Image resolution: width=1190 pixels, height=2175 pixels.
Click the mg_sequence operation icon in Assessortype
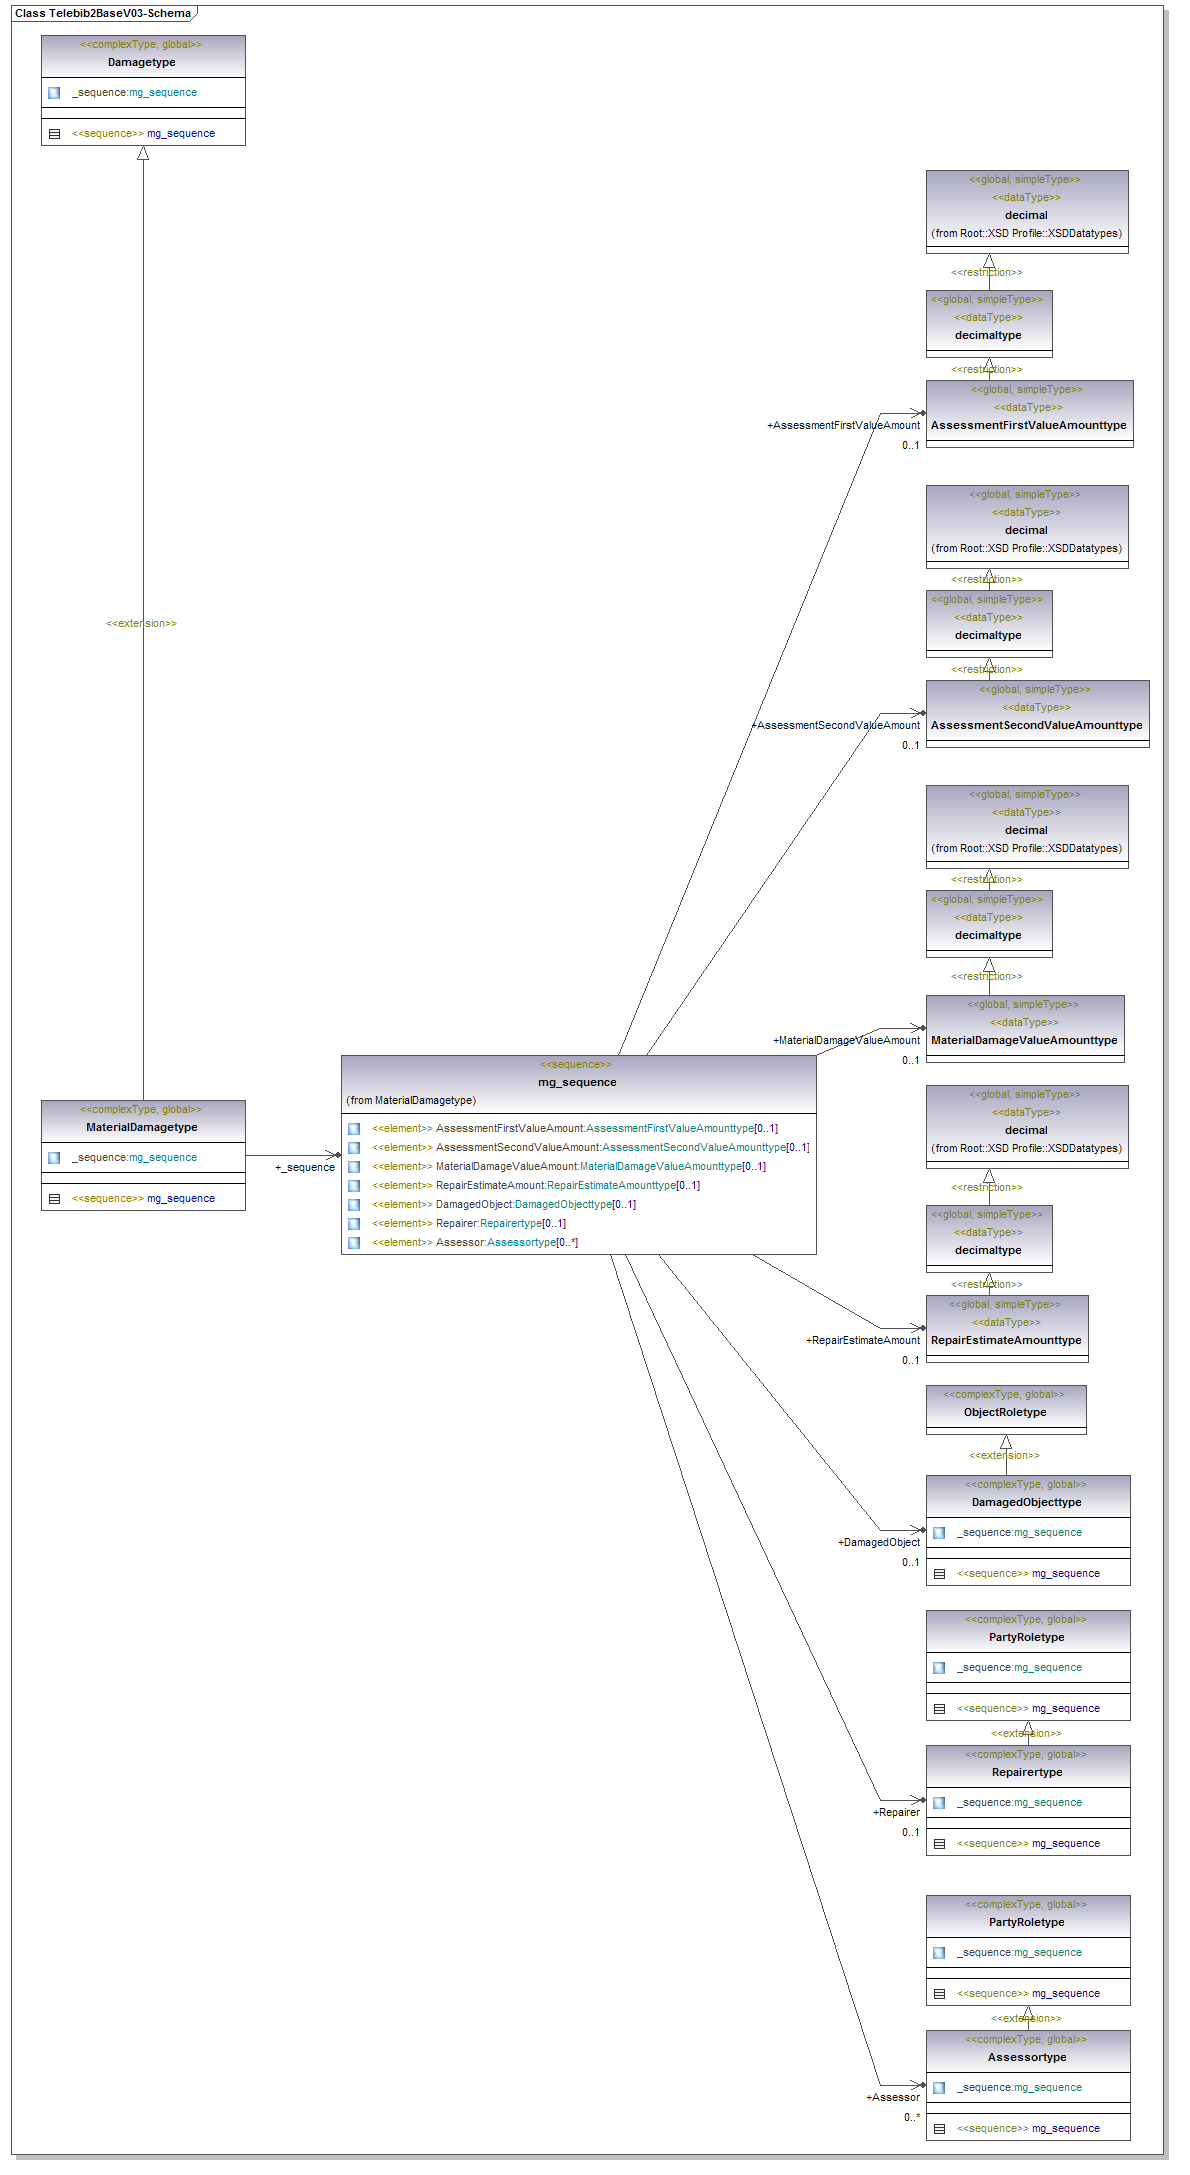point(939,2129)
